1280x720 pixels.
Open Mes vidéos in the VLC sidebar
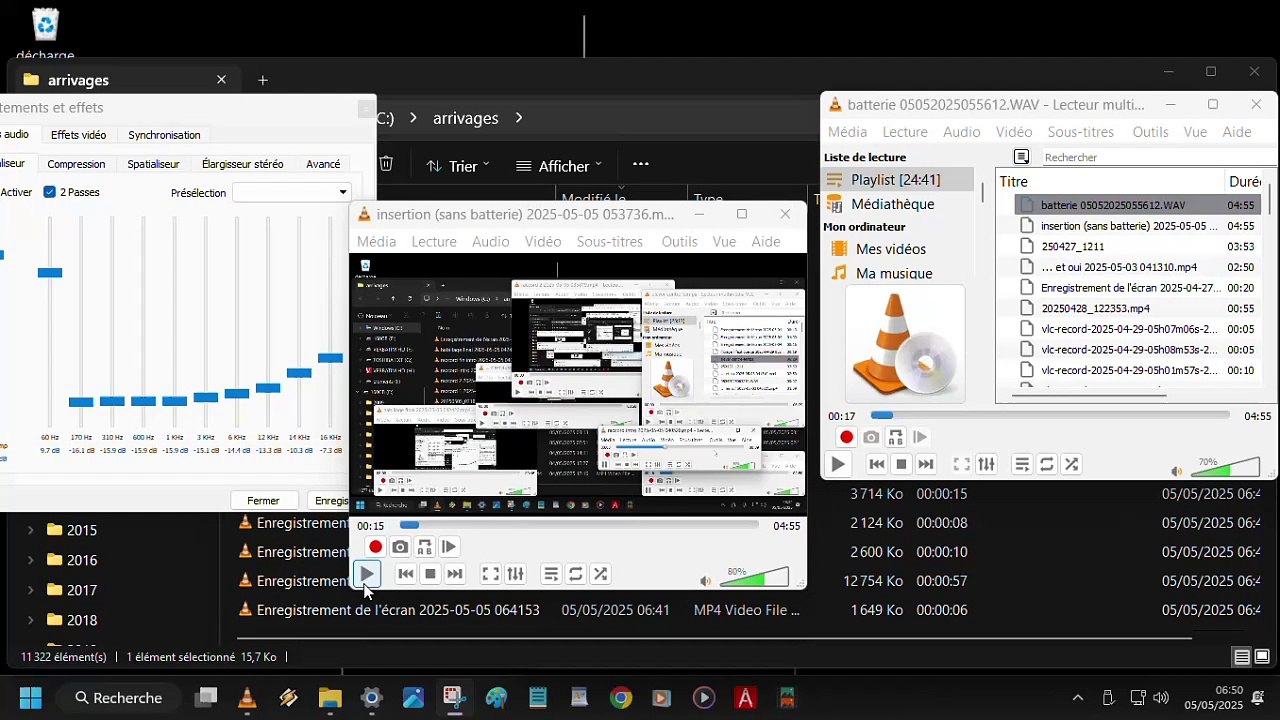891,249
